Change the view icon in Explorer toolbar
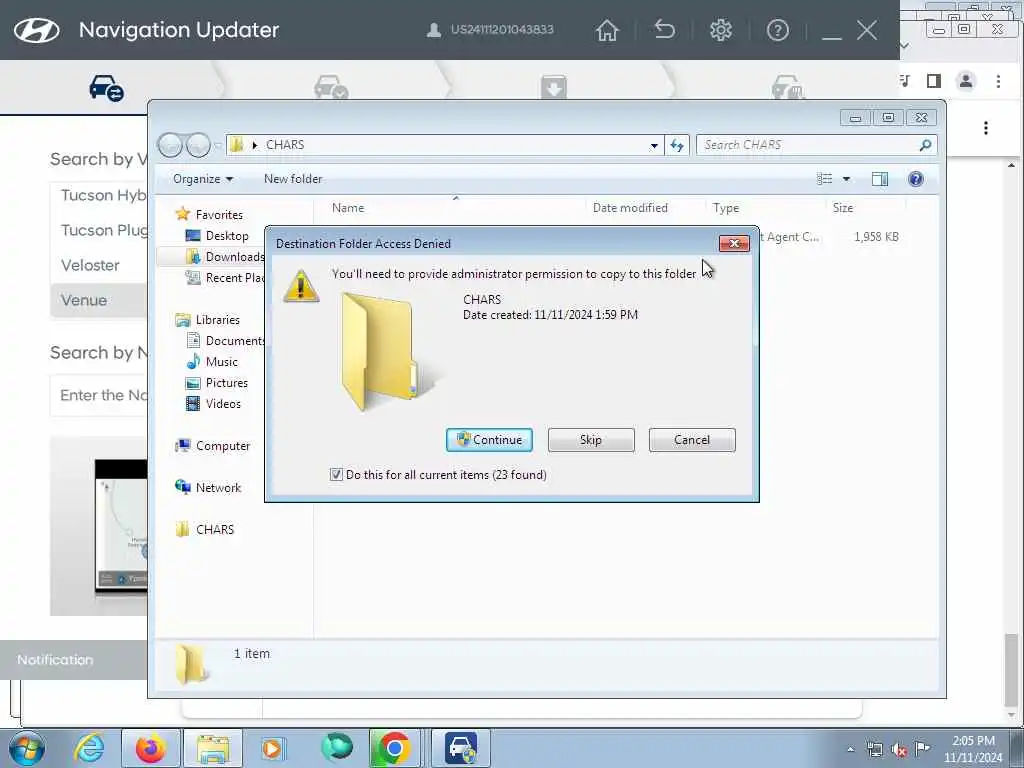 (x=824, y=179)
